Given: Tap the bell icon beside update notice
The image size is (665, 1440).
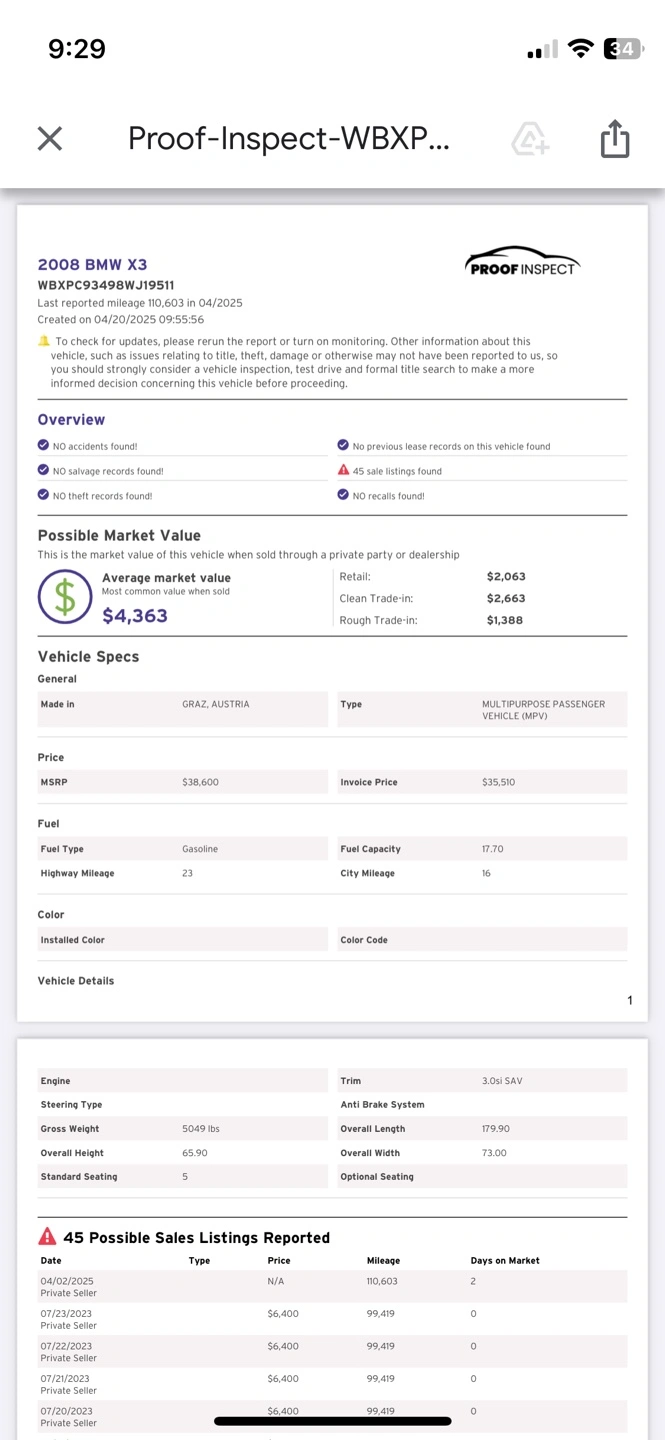Looking at the screenshot, I should 44,342.
